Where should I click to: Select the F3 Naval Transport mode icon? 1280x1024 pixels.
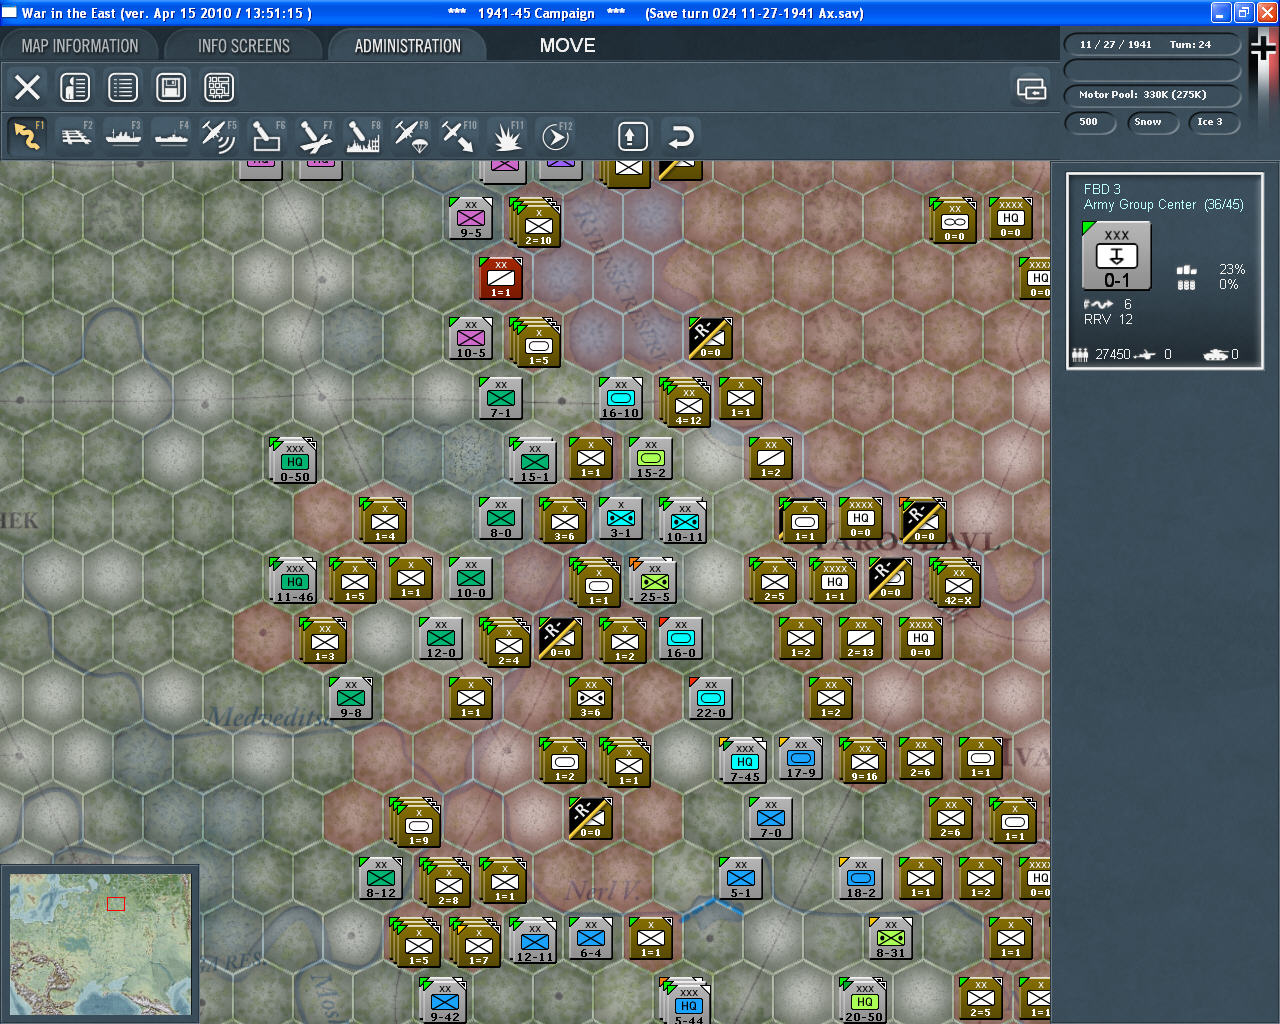[124, 136]
